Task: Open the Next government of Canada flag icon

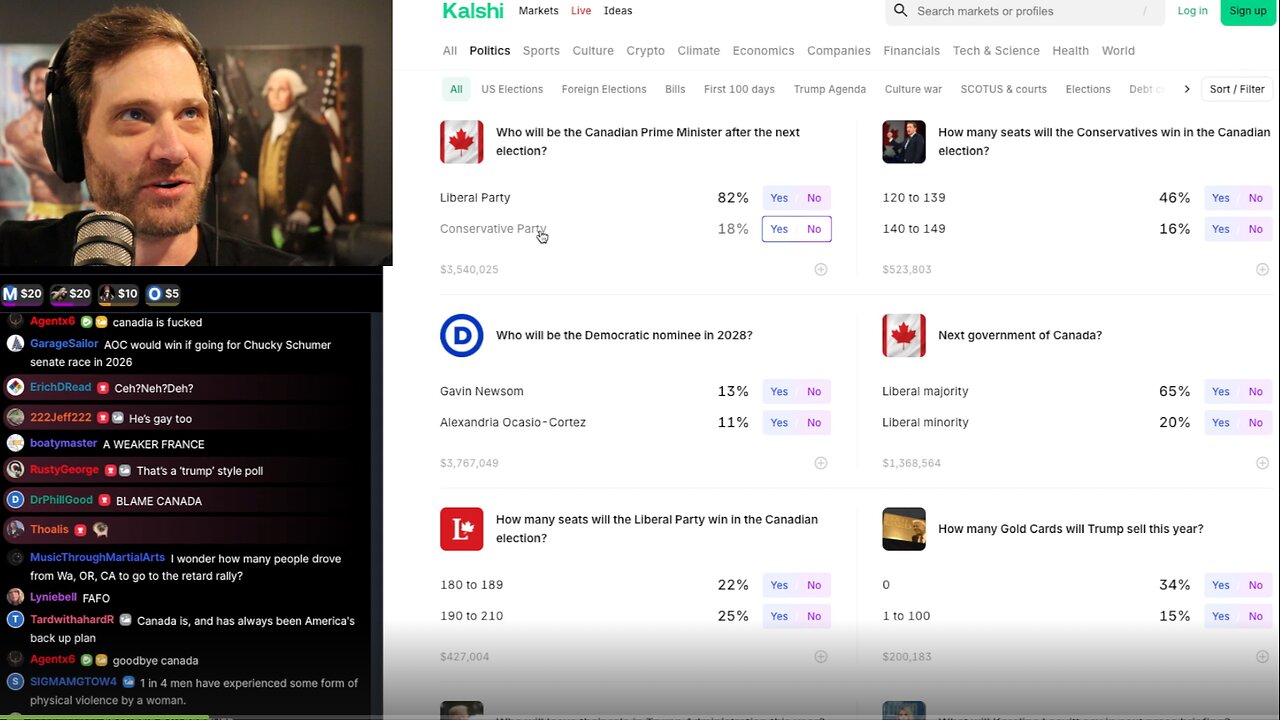Action: [904, 336]
